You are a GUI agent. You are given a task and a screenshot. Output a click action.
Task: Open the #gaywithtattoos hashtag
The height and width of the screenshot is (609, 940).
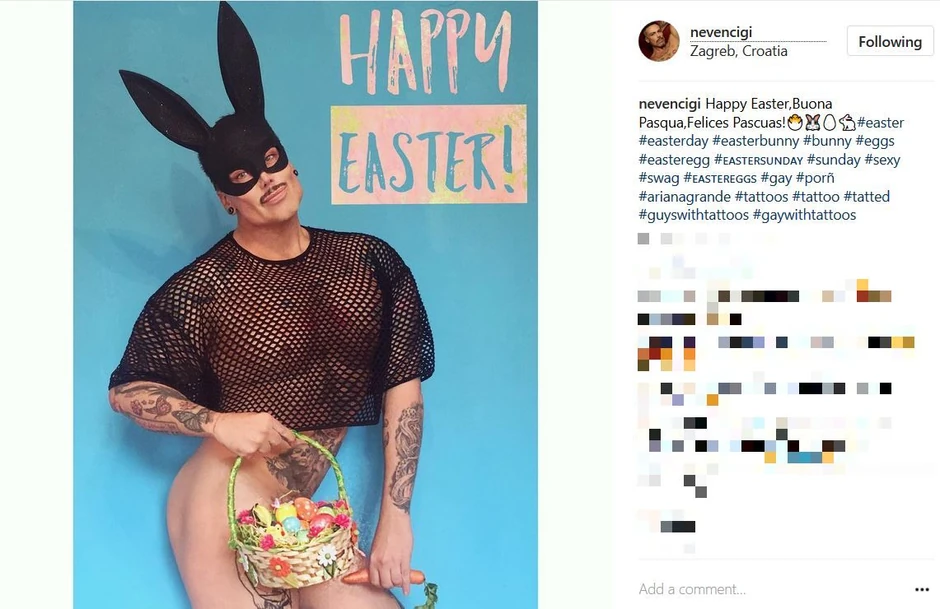coord(805,215)
